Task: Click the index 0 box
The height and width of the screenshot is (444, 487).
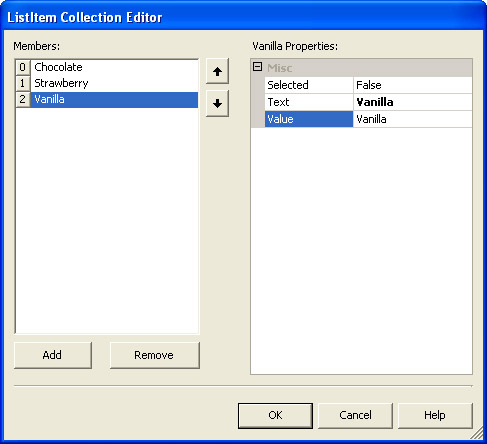Action: point(23,67)
